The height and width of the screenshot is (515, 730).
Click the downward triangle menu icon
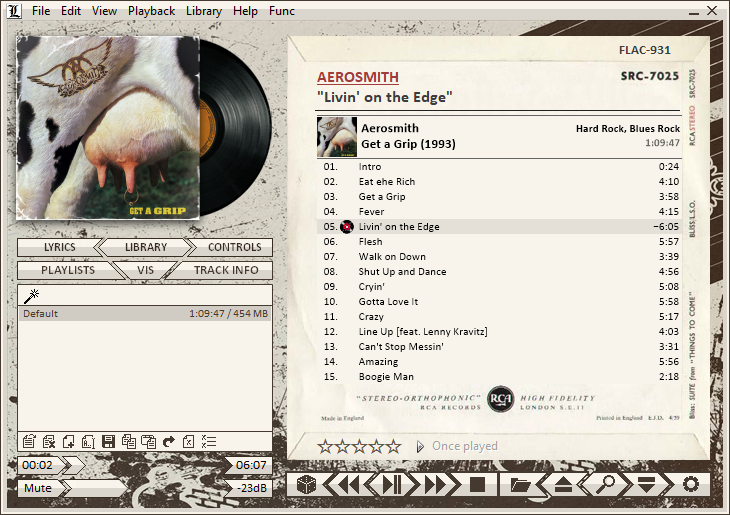pyautogui.click(x=647, y=485)
